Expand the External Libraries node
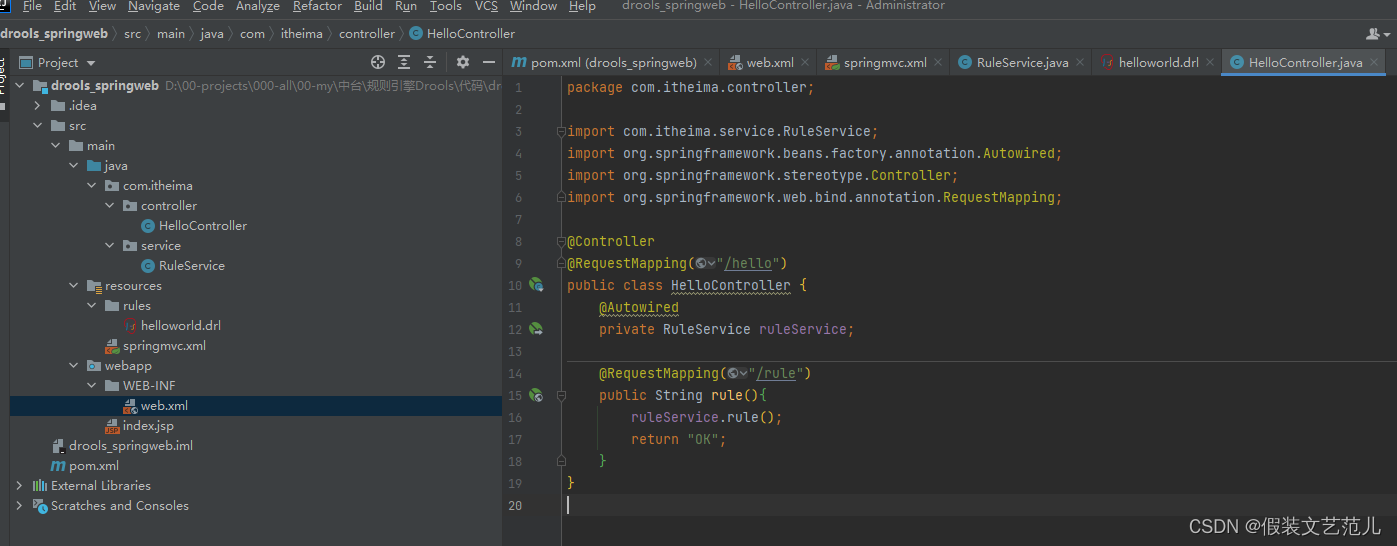 pyautogui.click(x=19, y=485)
